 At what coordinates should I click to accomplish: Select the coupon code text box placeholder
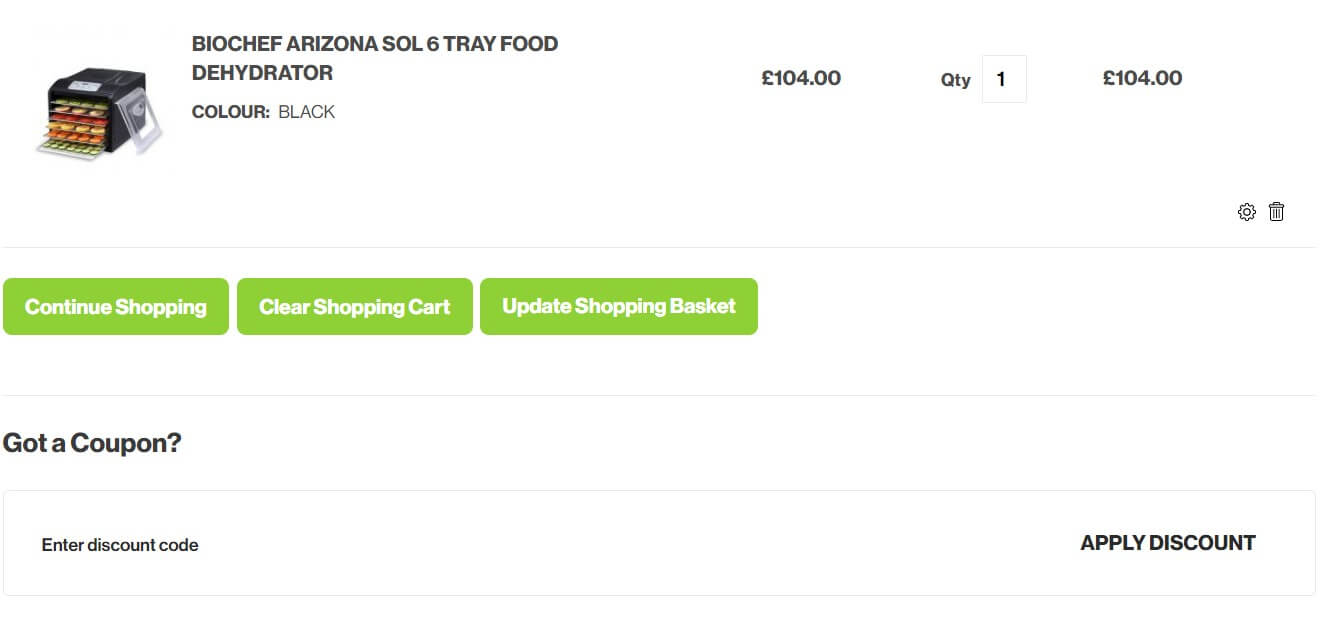[120, 545]
